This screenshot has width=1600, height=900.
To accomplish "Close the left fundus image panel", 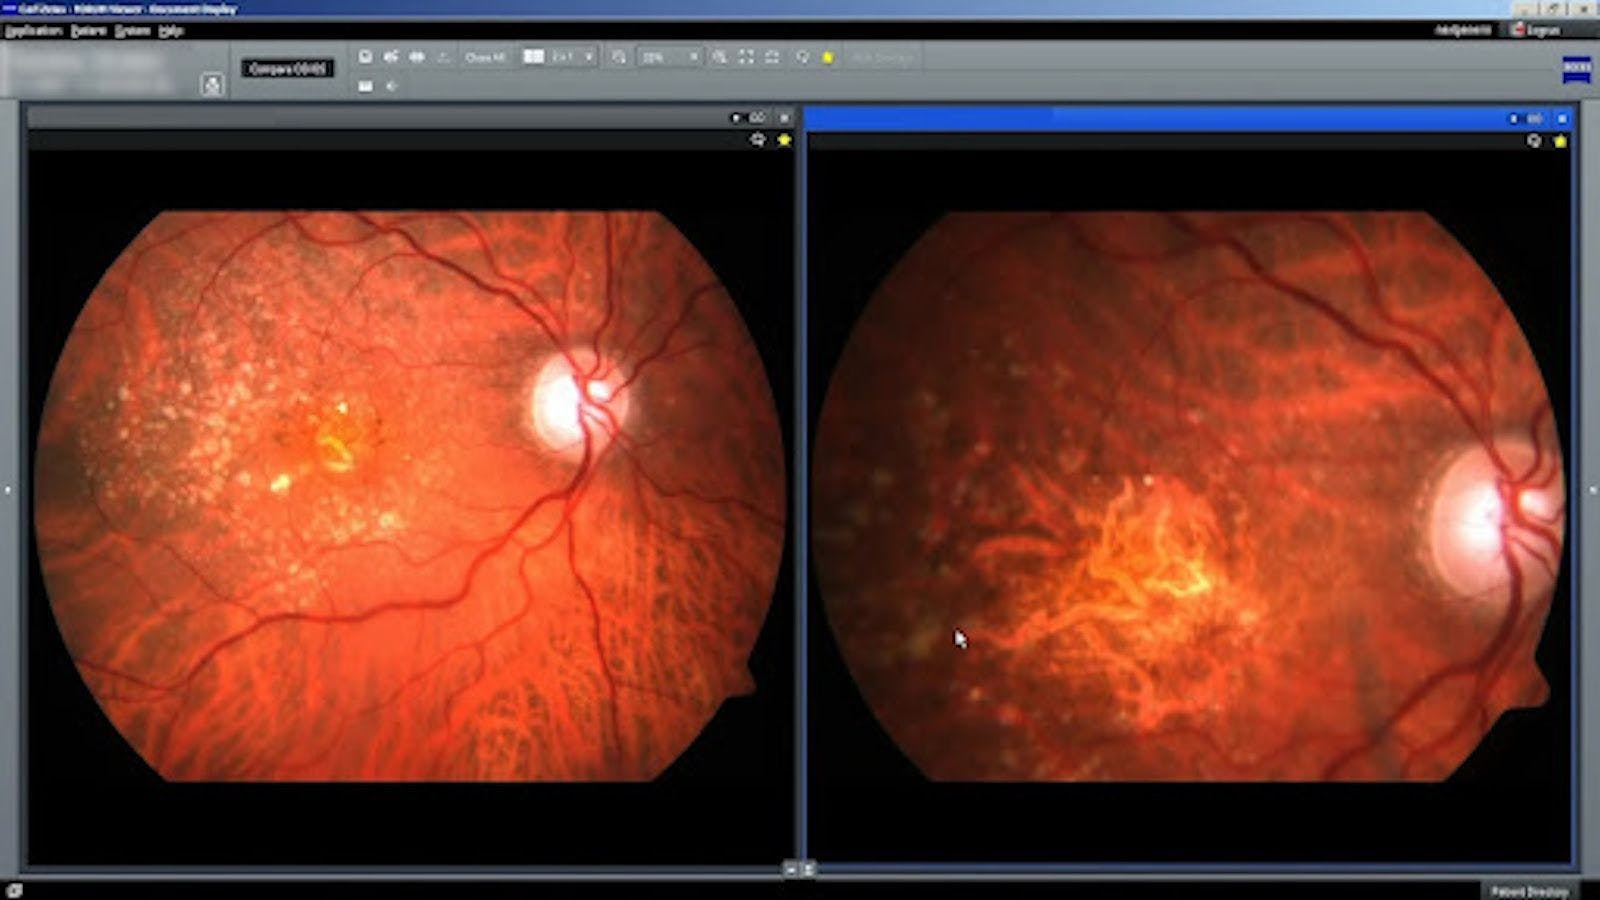I will tap(785, 118).
